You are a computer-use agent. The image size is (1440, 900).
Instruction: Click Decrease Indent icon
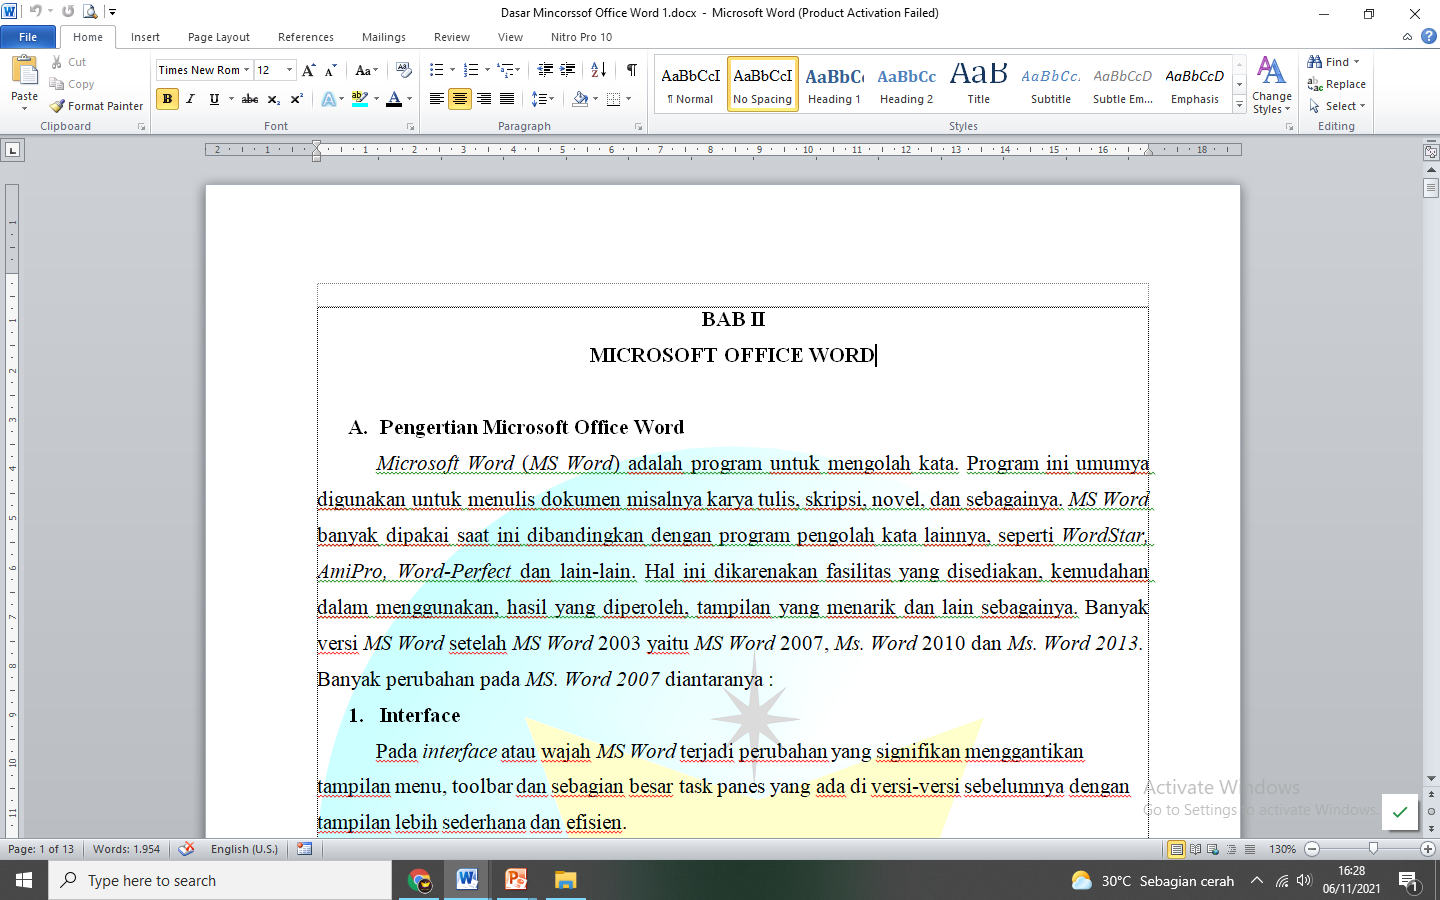[545, 70]
